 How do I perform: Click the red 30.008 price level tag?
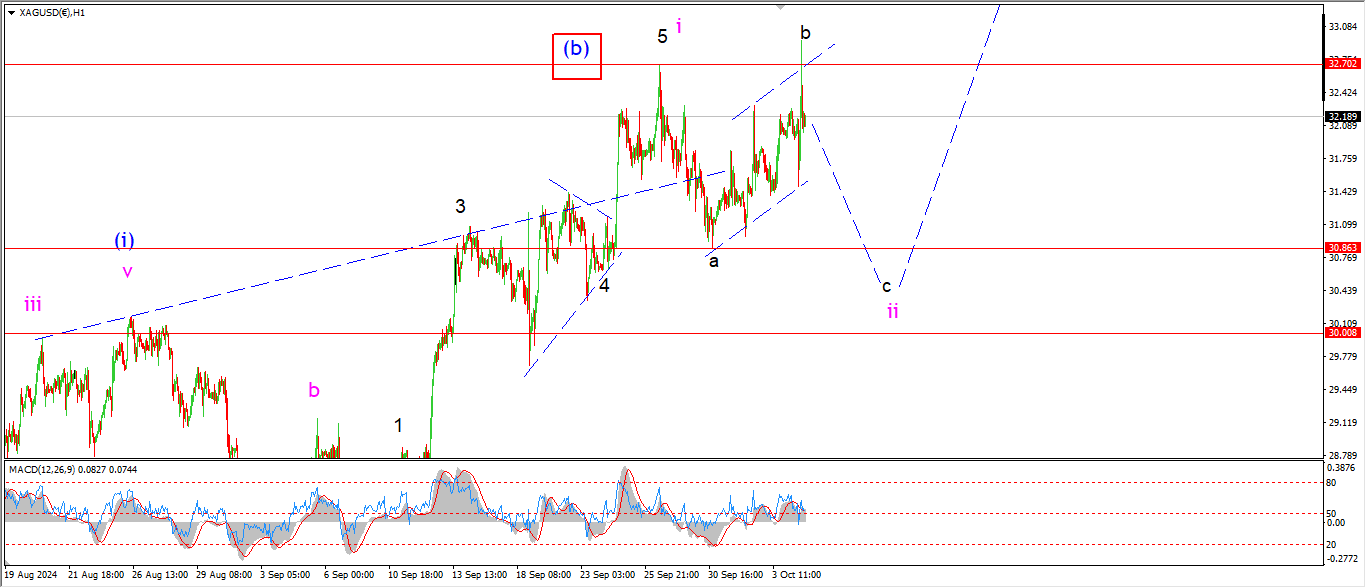pos(1341,332)
